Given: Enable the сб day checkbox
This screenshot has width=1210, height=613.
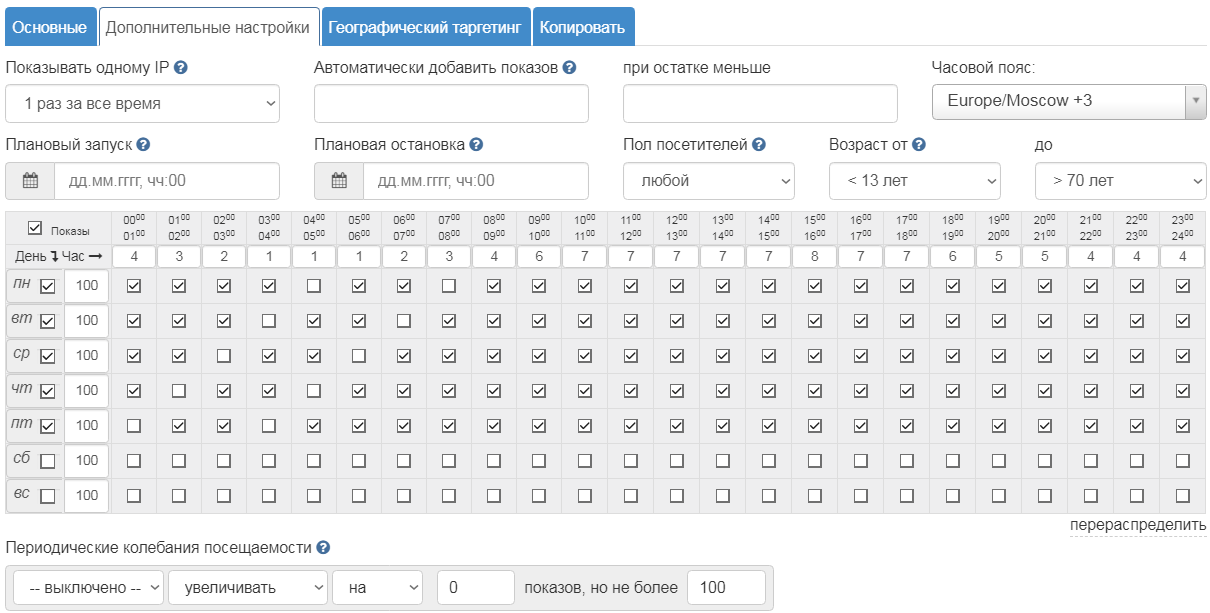Looking at the screenshot, I should click(47, 461).
